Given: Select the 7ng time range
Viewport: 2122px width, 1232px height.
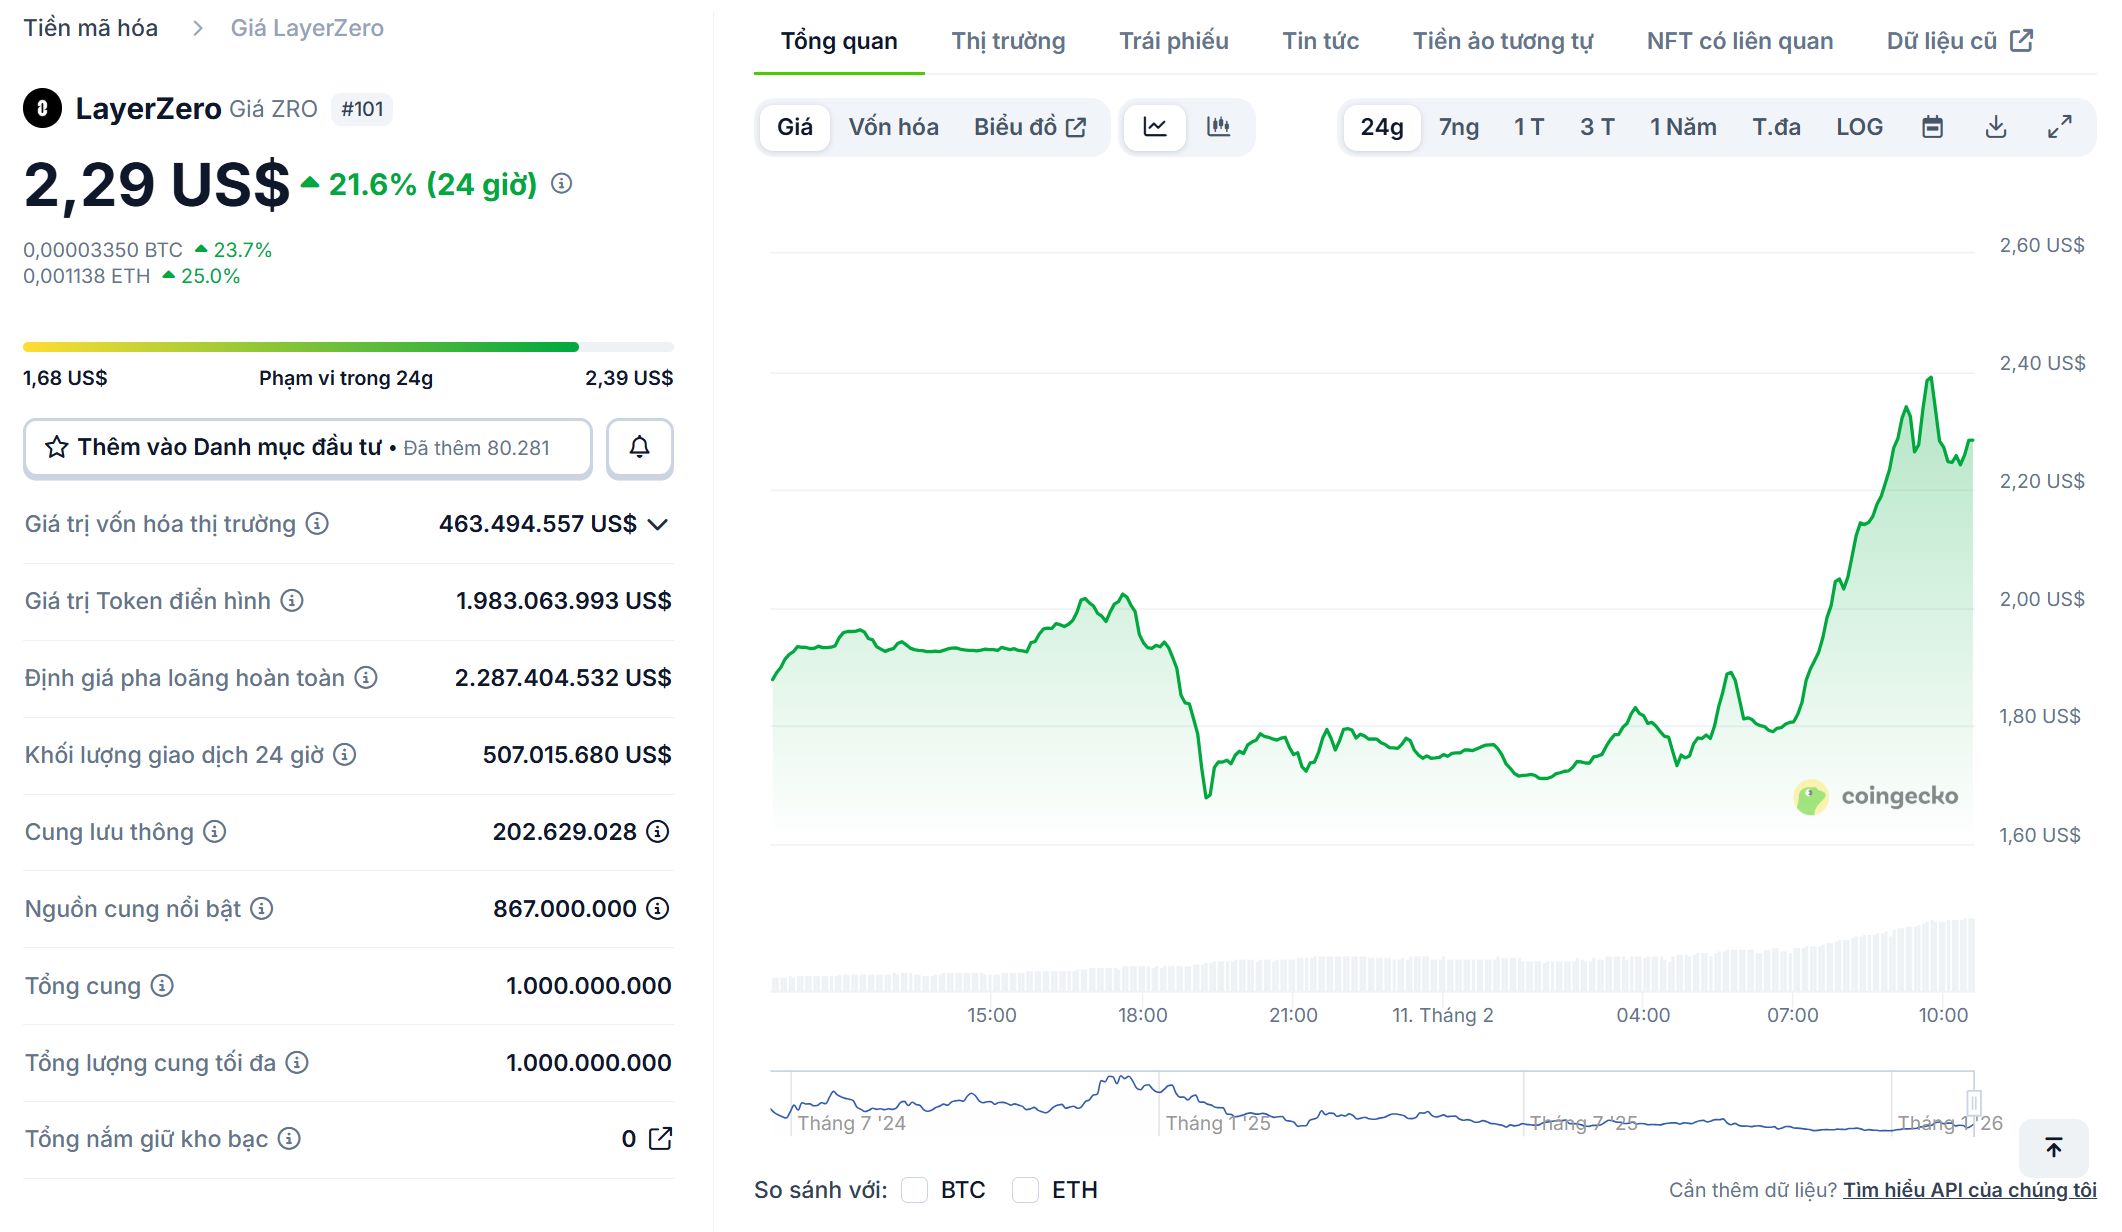Looking at the screenshot, I should point(1458,127).
